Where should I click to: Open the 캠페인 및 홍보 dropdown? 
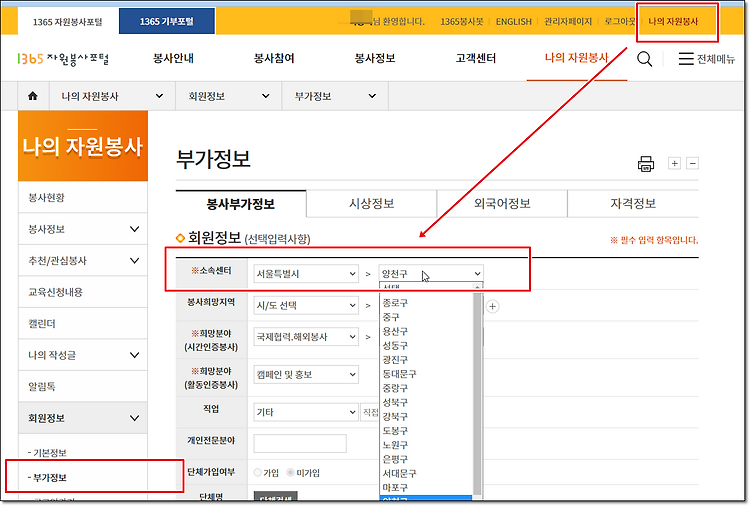pyautogui.click(x=306, y=374)
